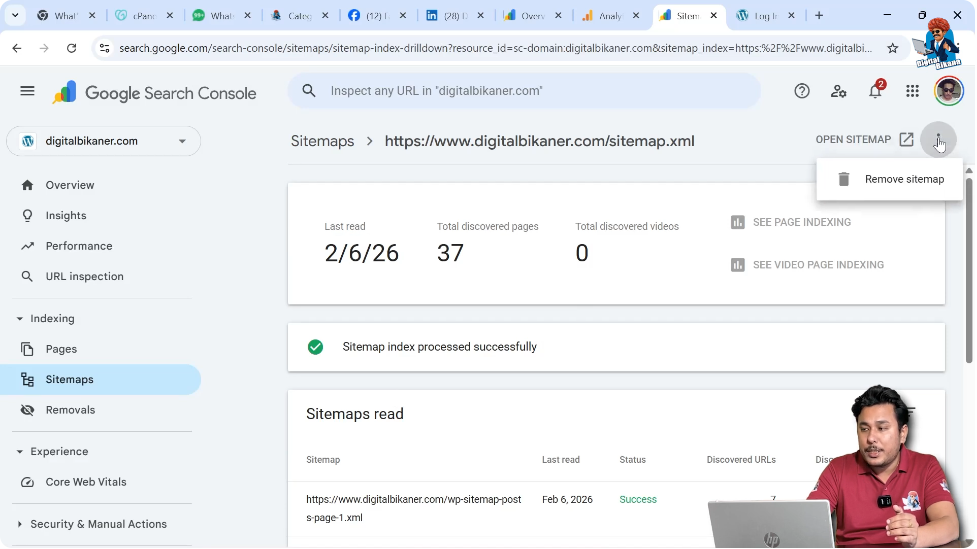The image size is (977, 549).
Task: Expand Security & Manual Actions section
Action: click(x=20, y=524)
